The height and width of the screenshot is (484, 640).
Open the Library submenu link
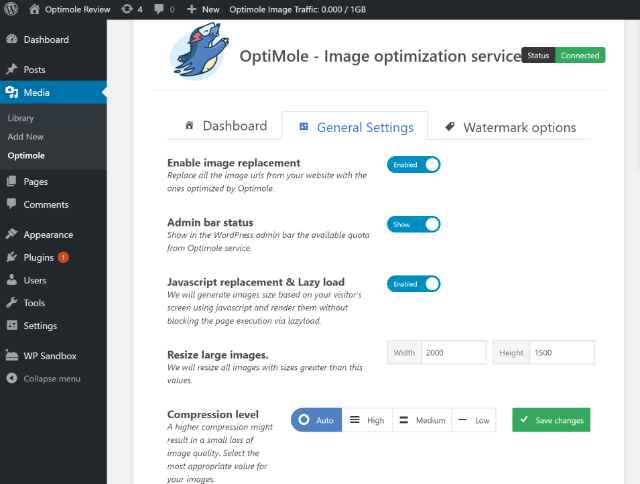click(x=20, y=118)
